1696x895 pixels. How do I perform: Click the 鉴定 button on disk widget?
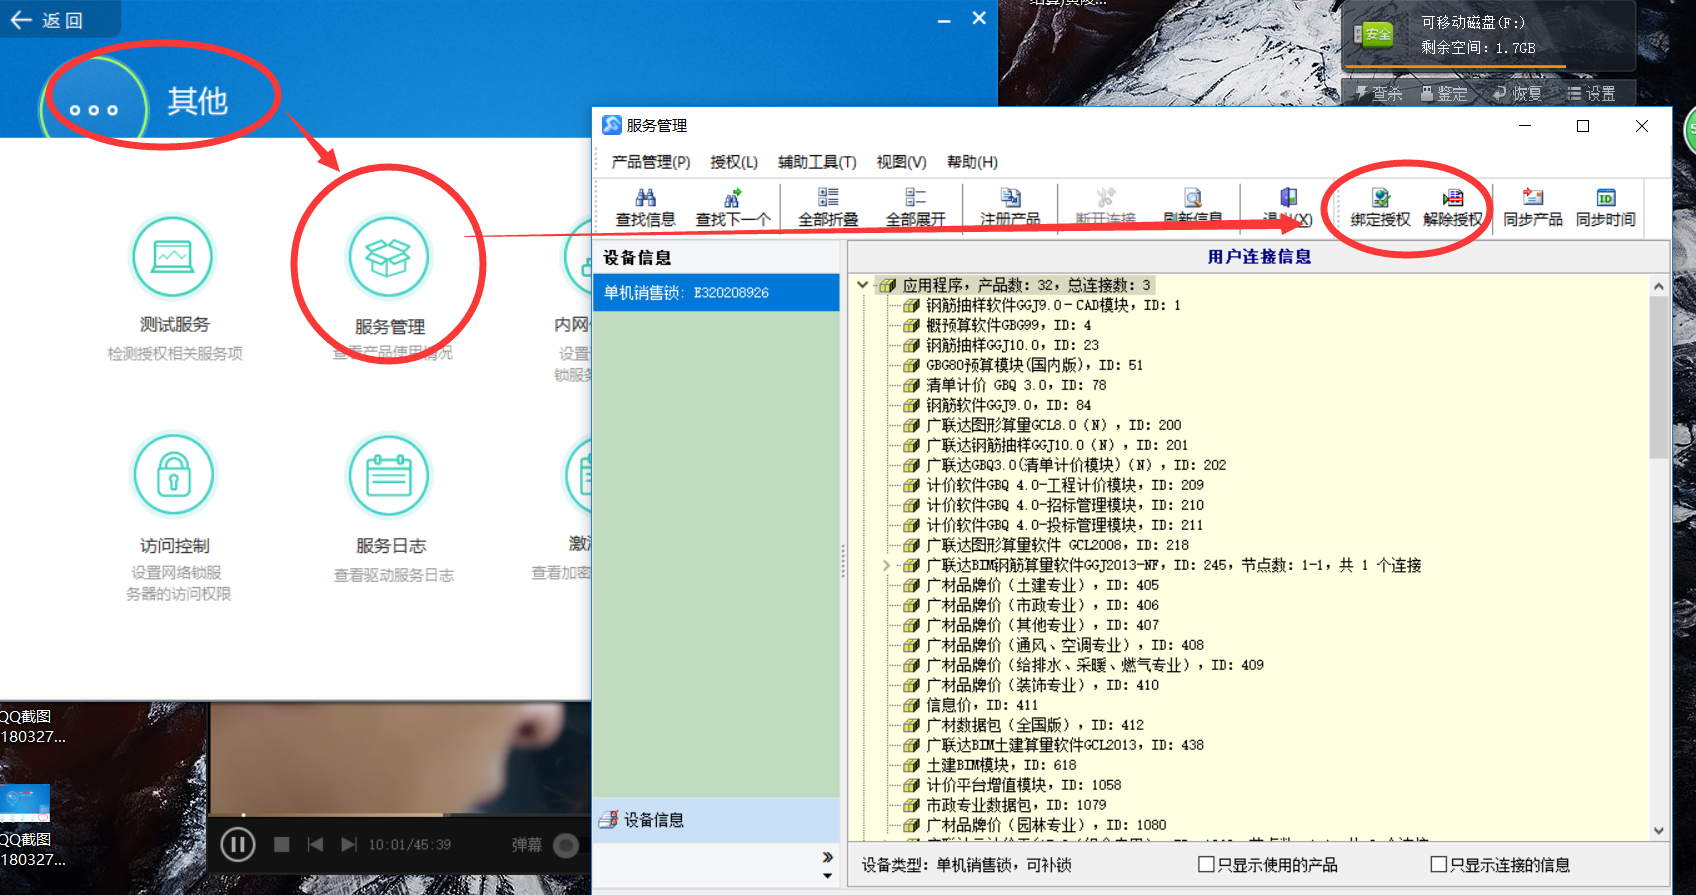pos(1444,93)
